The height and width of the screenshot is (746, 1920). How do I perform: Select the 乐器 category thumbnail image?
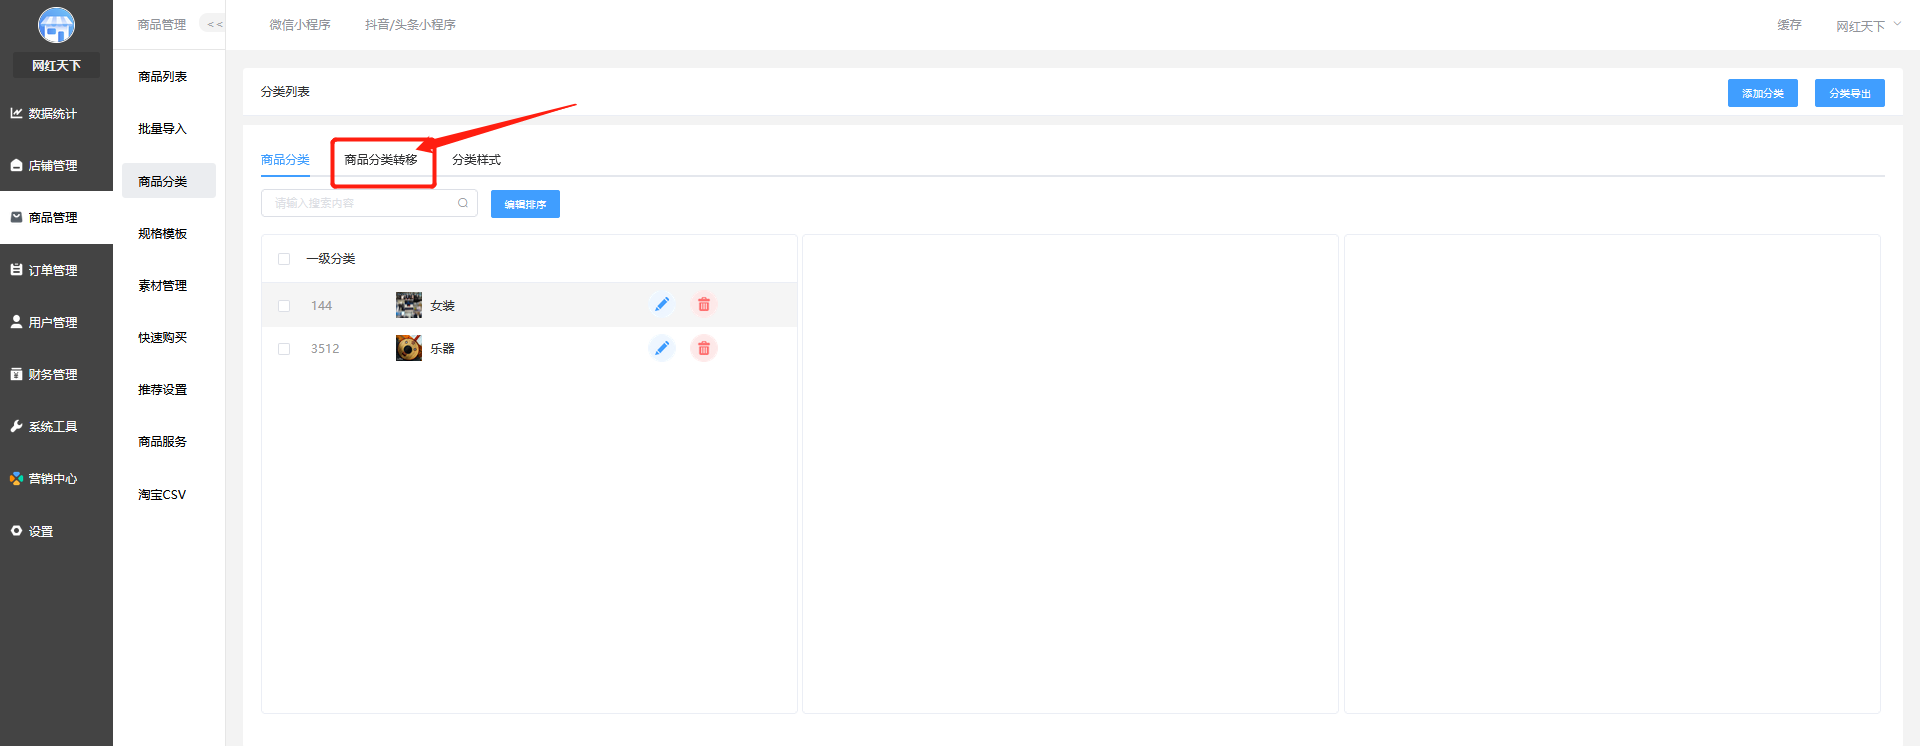409,348
